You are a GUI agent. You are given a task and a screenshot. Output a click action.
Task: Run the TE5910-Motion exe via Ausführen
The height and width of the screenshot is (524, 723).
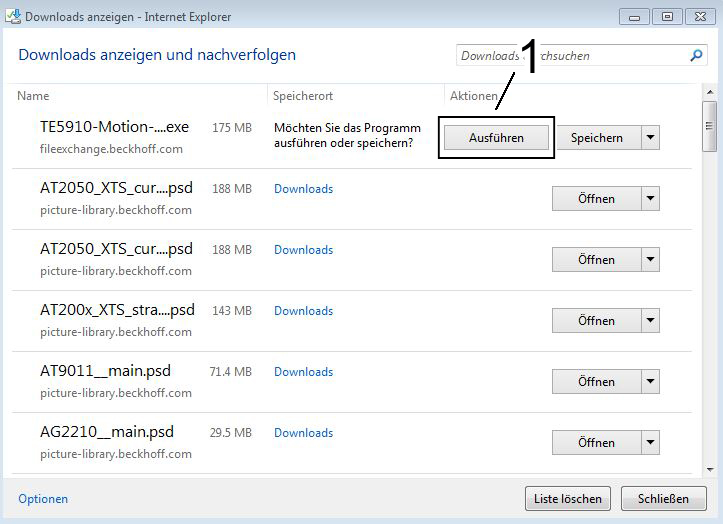(496, 137)
